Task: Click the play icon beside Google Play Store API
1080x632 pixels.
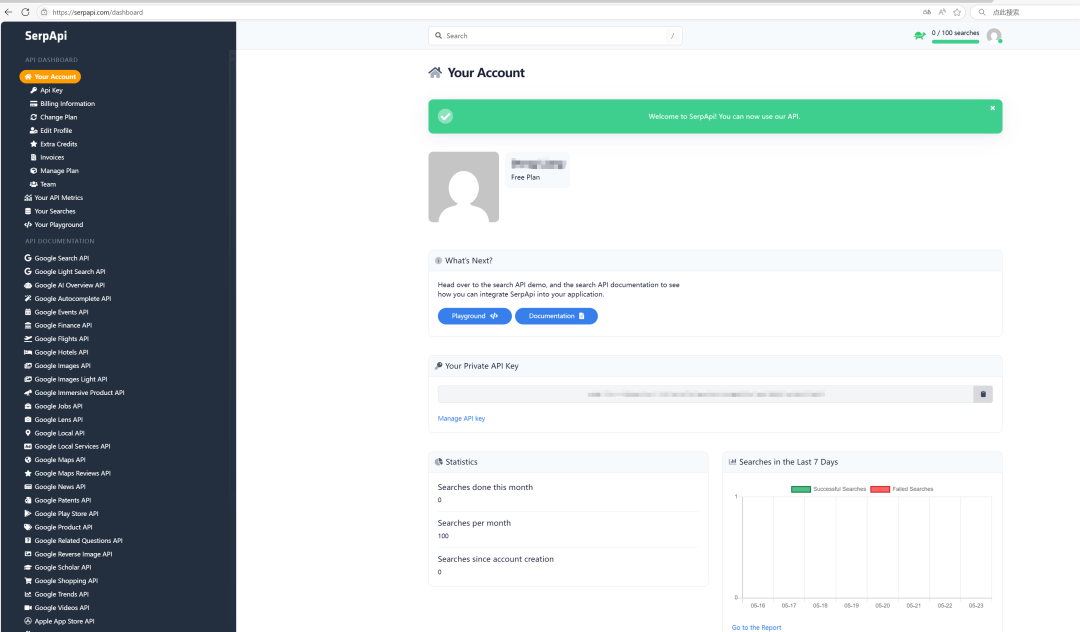Action: click(28, 514)
